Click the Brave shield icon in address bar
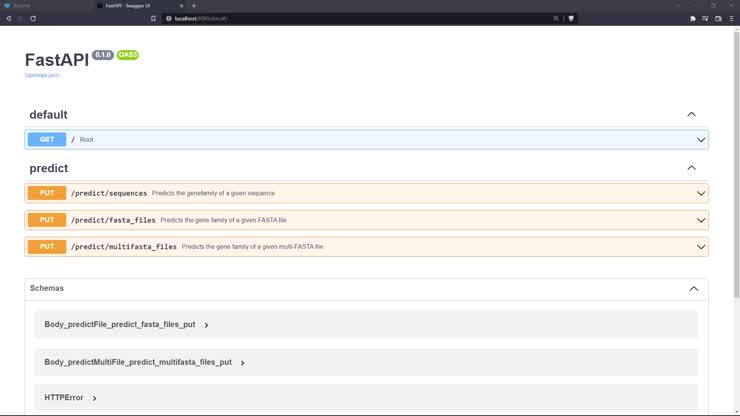Screen dimensions: 740x416 click(571, 18)
